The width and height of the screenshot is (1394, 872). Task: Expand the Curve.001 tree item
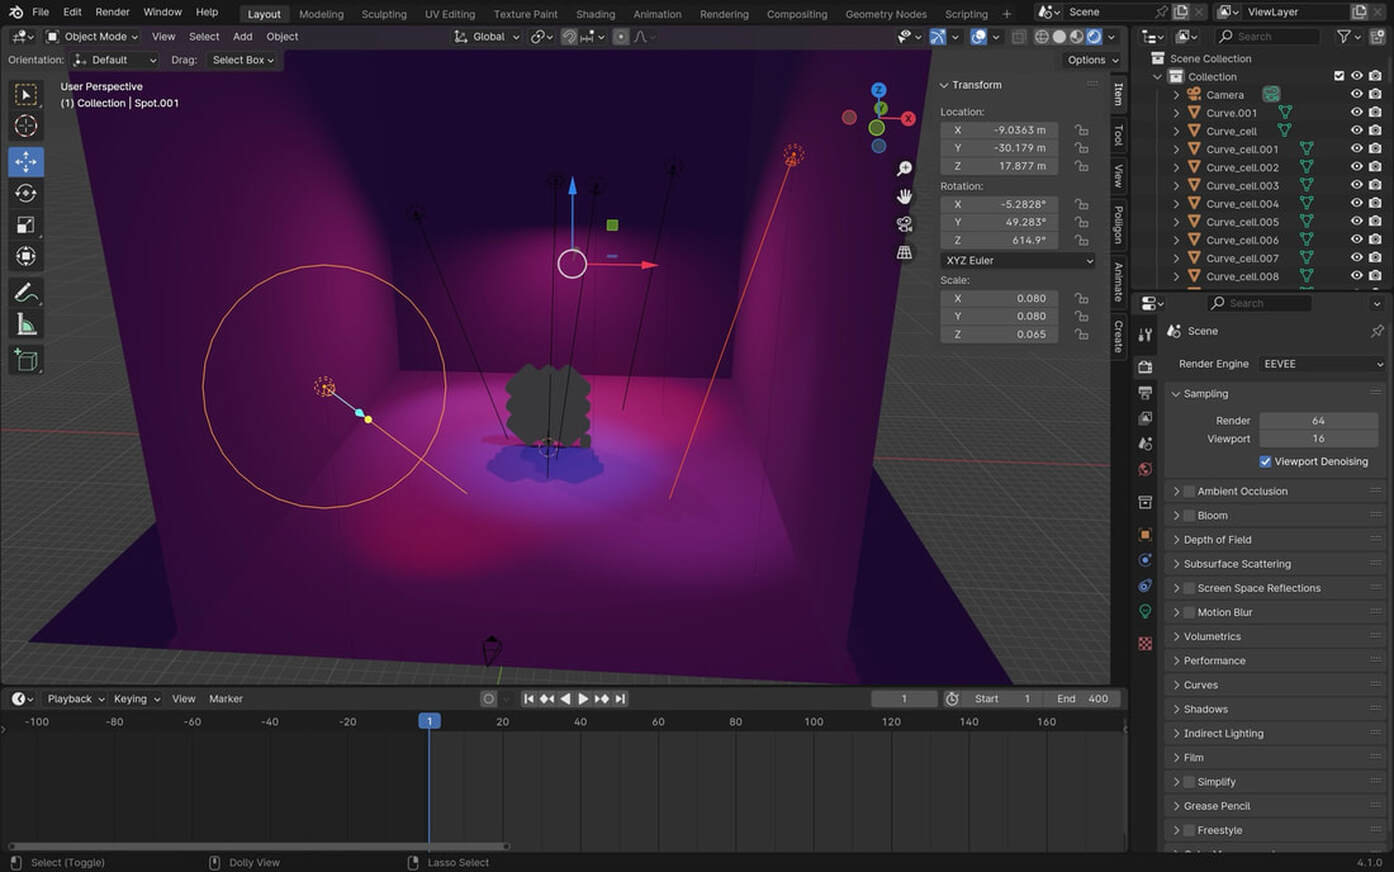point(1176,113)
